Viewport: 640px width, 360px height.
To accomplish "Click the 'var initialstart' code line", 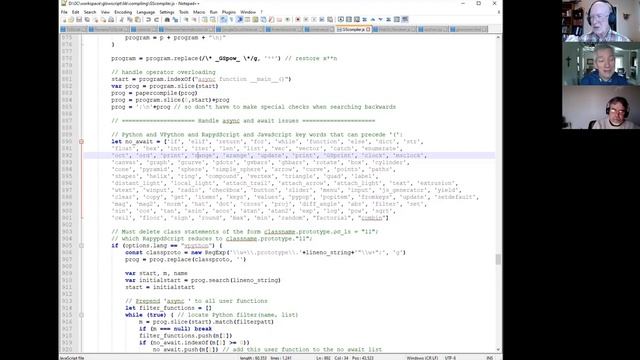I will pyautogui.click(x=203, y=280).
